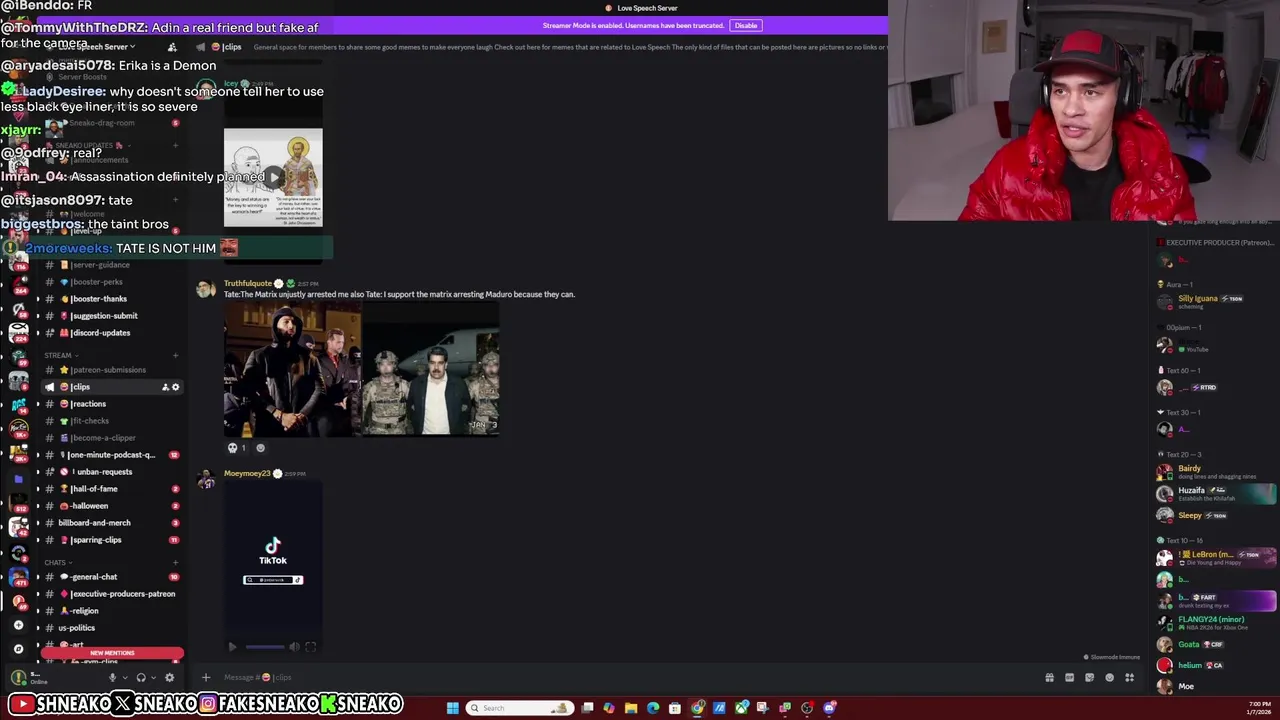This screenshot has height=720, width=1280.
Task: Add a skull reaction on the Truthfulquote post
Action: point(237,448)
